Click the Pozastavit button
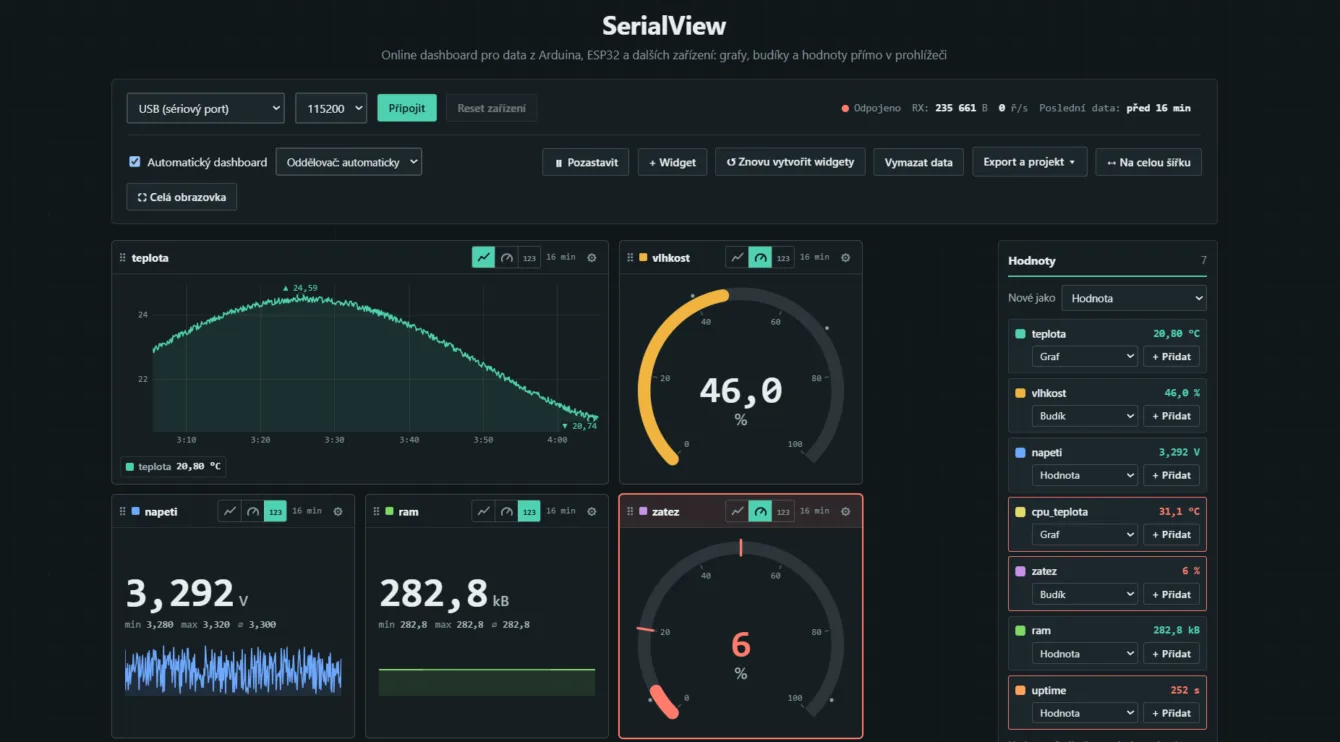 (586, 162)
